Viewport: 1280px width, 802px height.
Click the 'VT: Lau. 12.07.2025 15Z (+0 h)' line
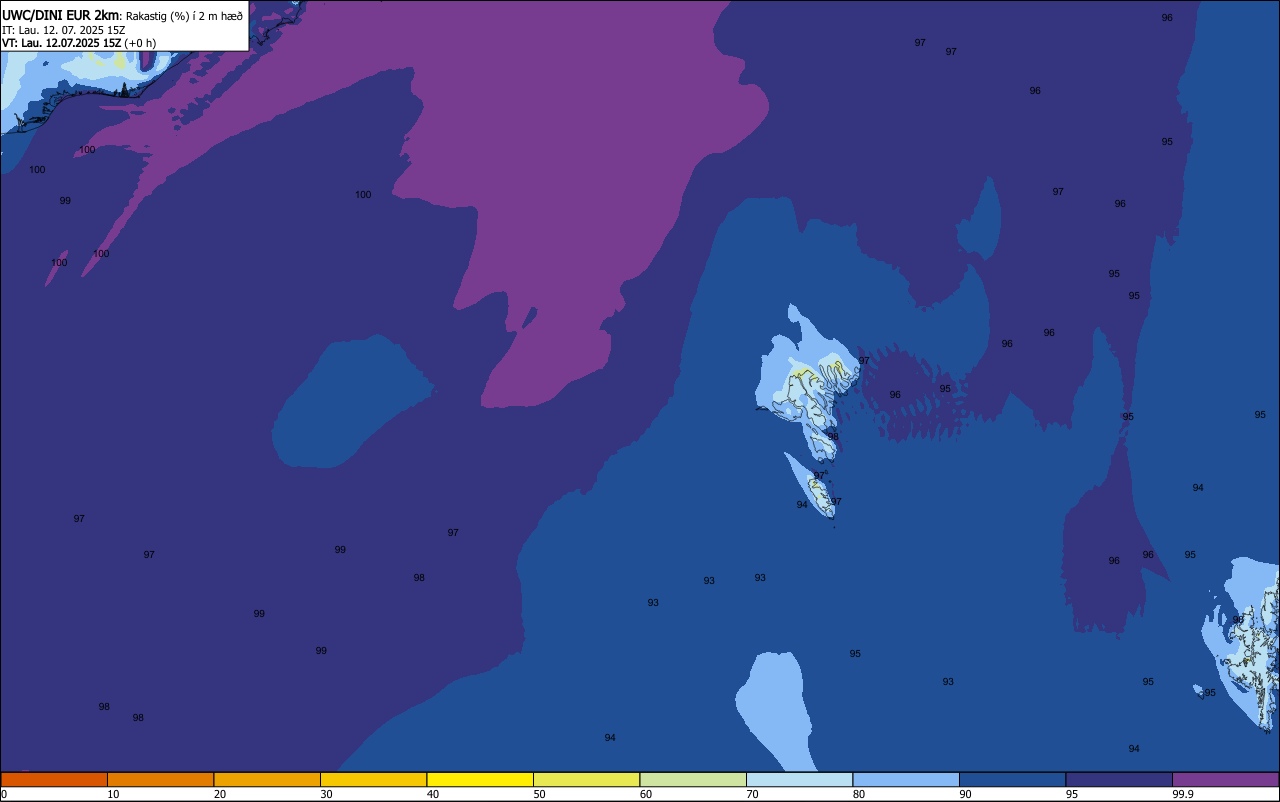pyautogui.click(x=79, y=43)
